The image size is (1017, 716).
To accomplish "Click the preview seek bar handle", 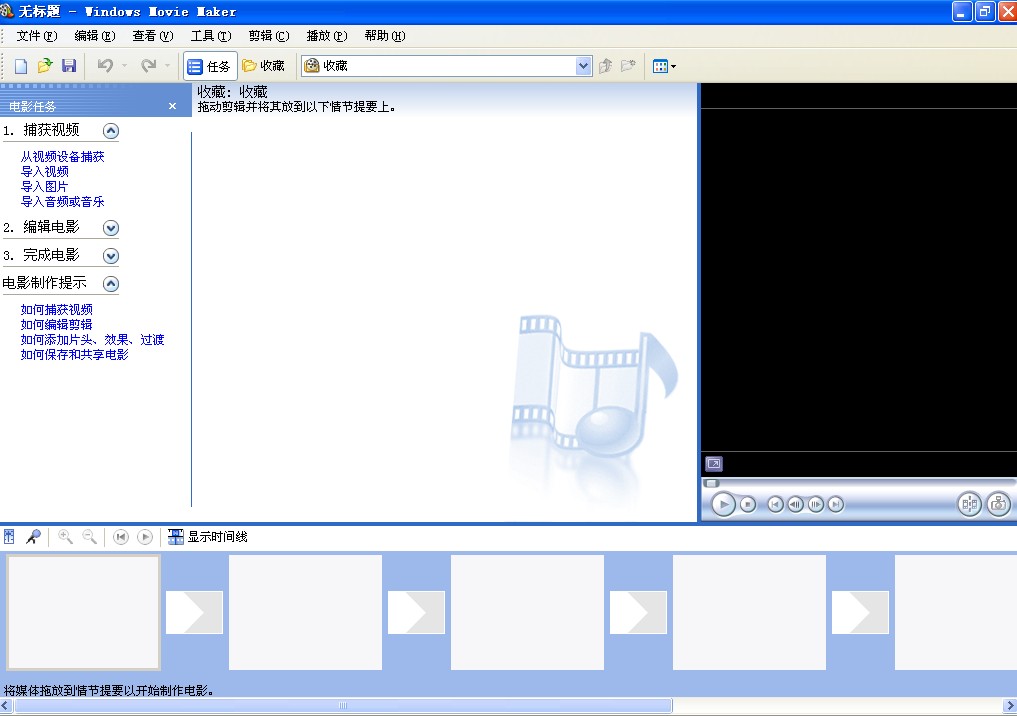I will tap(712, 483).
